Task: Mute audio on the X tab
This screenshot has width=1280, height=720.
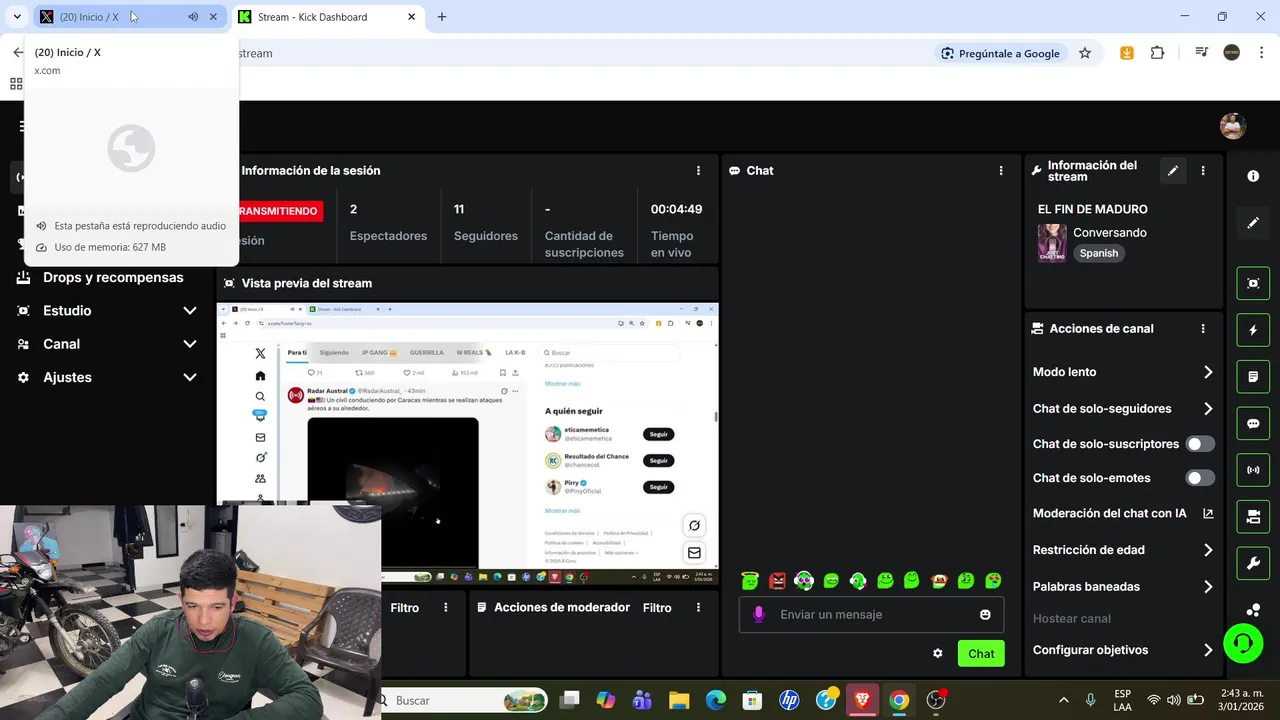Action: (x=193, y=17)
